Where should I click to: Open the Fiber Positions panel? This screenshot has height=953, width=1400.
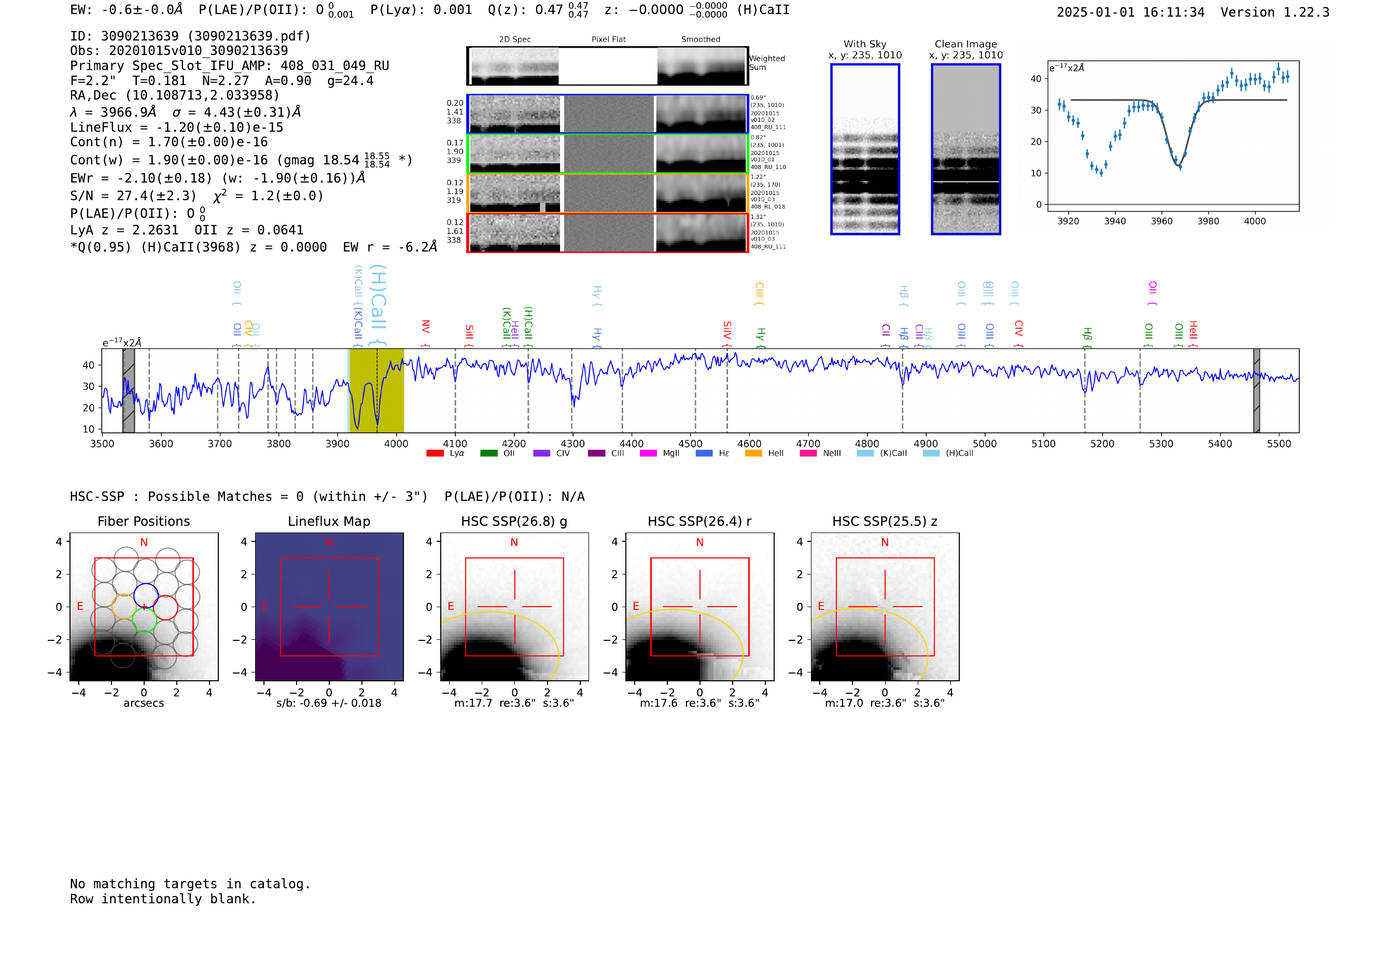[x=144, y=608]
